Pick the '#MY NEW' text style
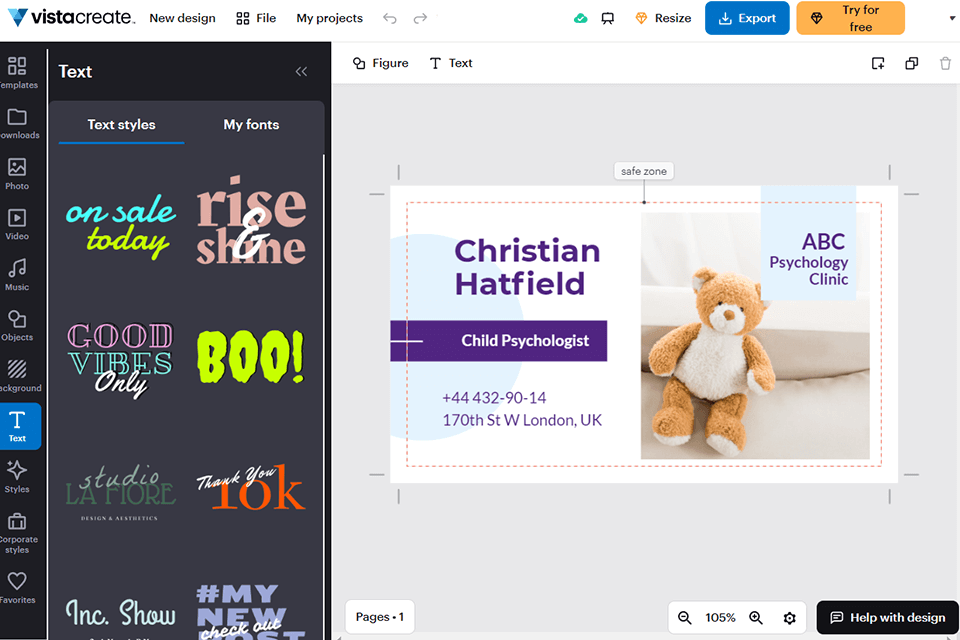 [x=251, y=611]
